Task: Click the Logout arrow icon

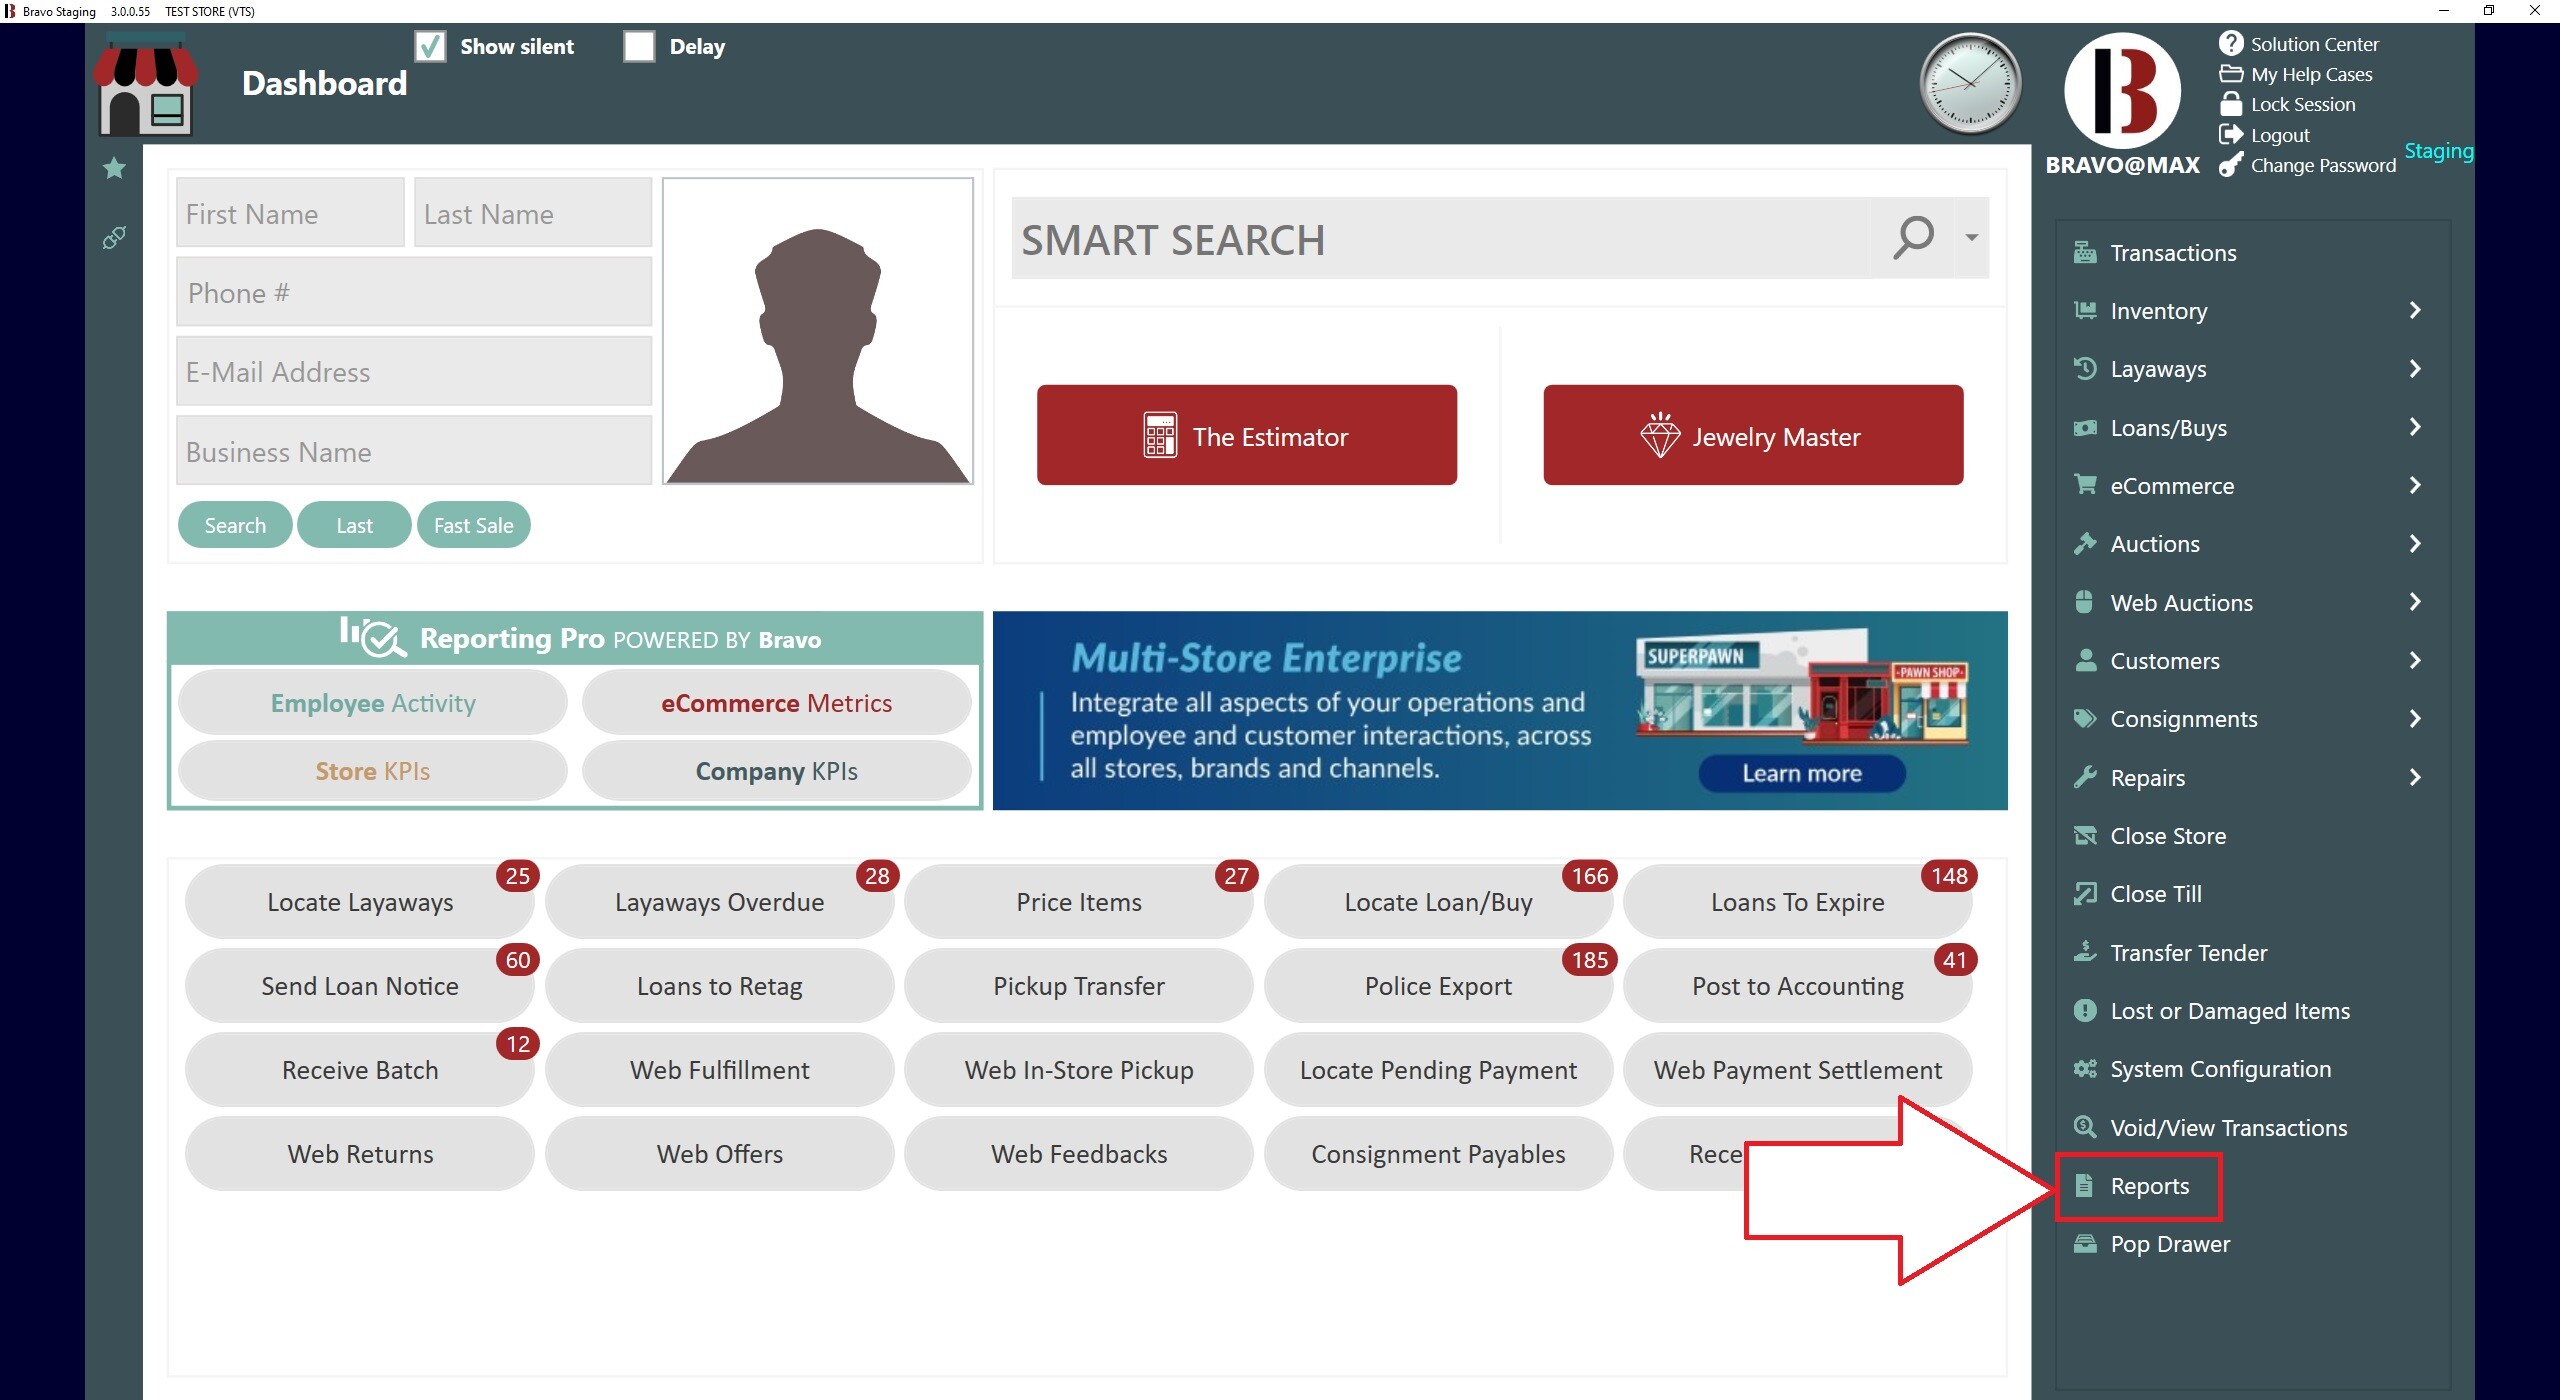Action: (2231, 134)
